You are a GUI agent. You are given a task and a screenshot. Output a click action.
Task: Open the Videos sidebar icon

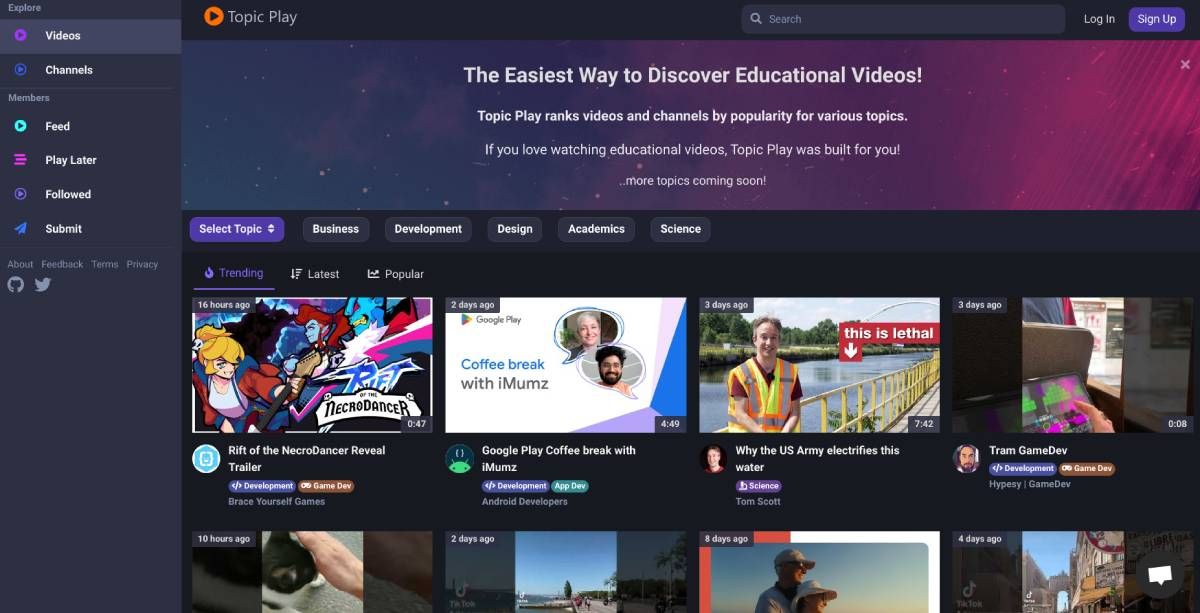(20, 36)
